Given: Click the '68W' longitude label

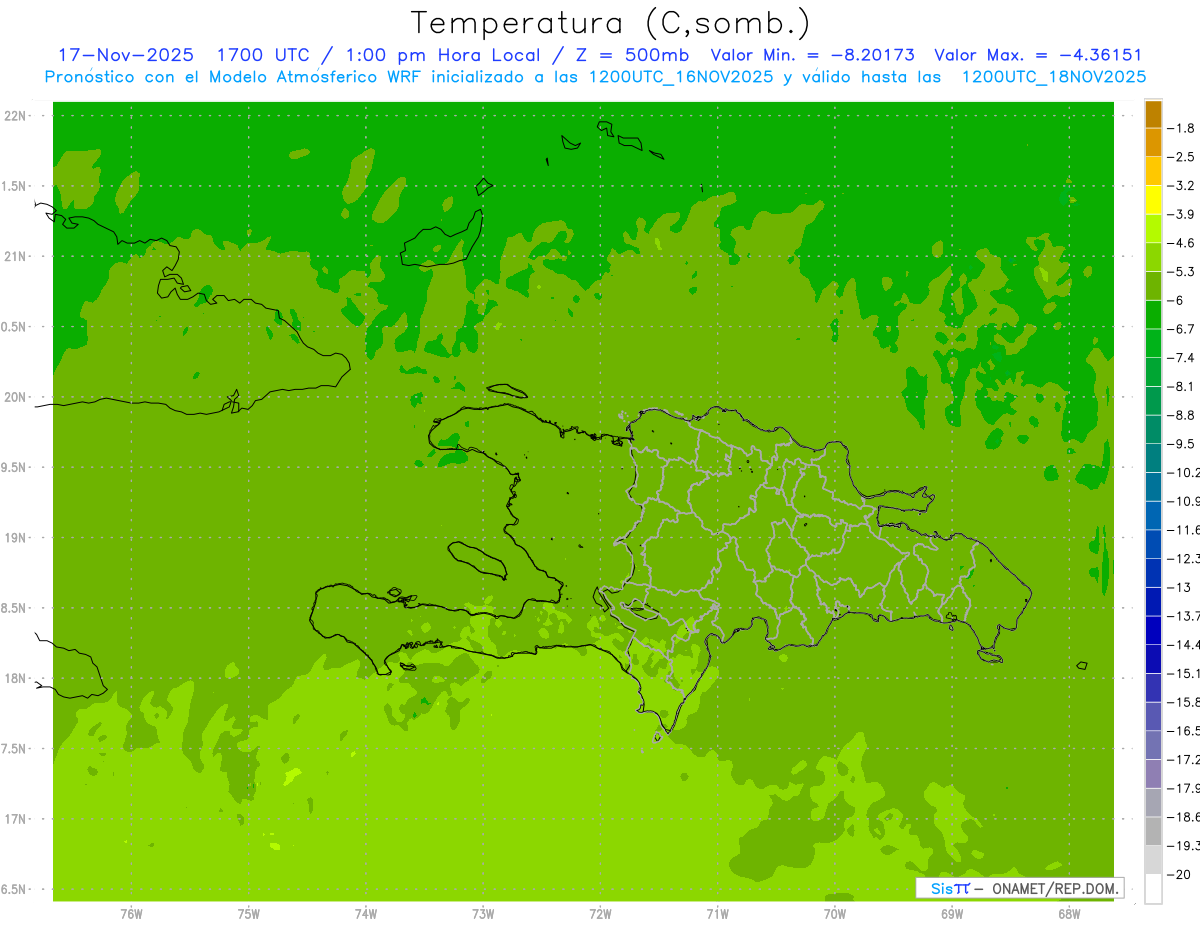Looking at the screenshot, I should pyautogui.click(x=1069, y=914).
